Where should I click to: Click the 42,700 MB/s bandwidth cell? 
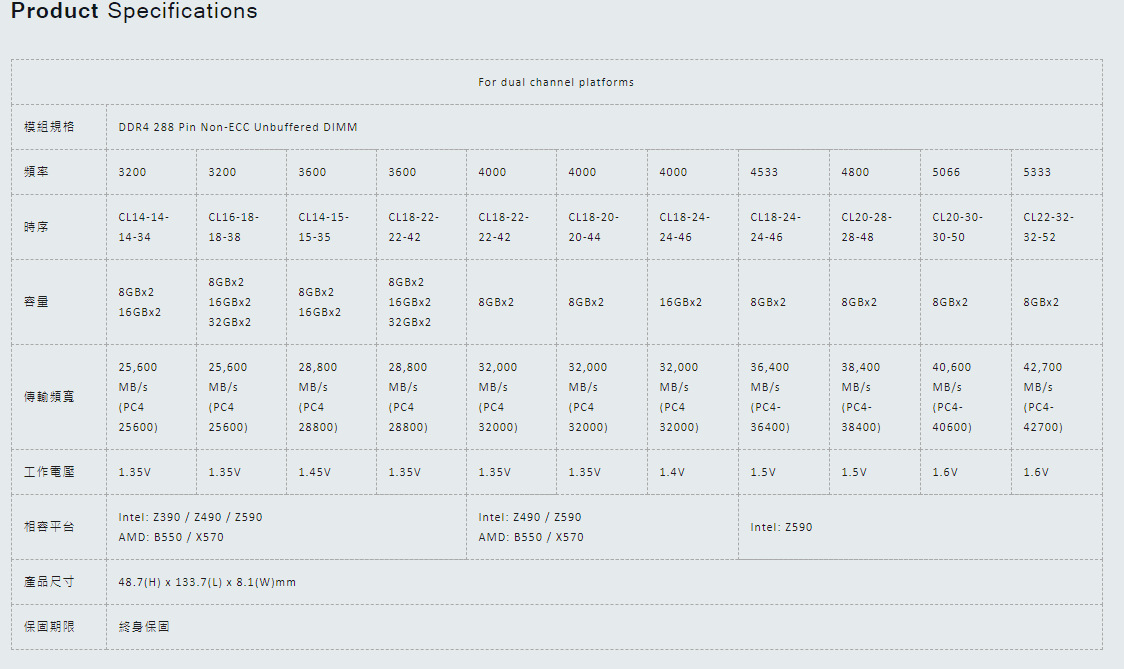click(1043, 397)
